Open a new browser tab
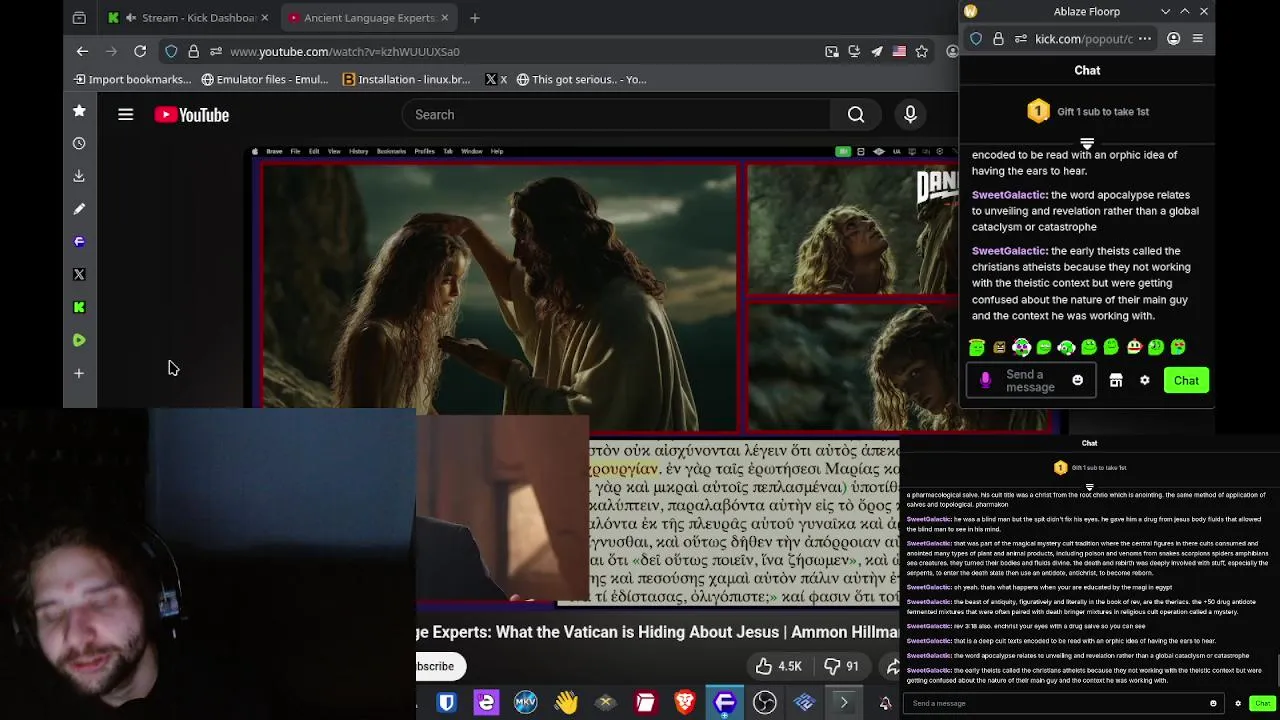The image size is (1280, 720). pos(475,18)
